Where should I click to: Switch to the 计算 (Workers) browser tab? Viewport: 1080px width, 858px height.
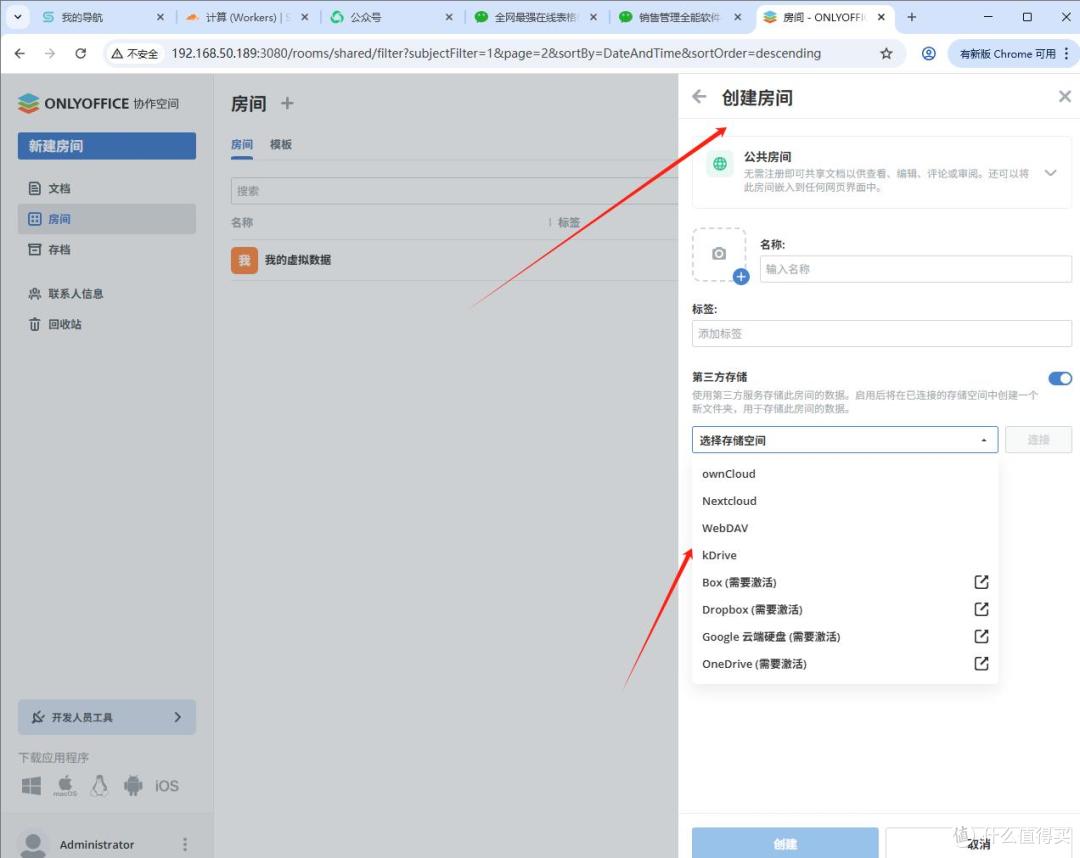pos(248,17)
